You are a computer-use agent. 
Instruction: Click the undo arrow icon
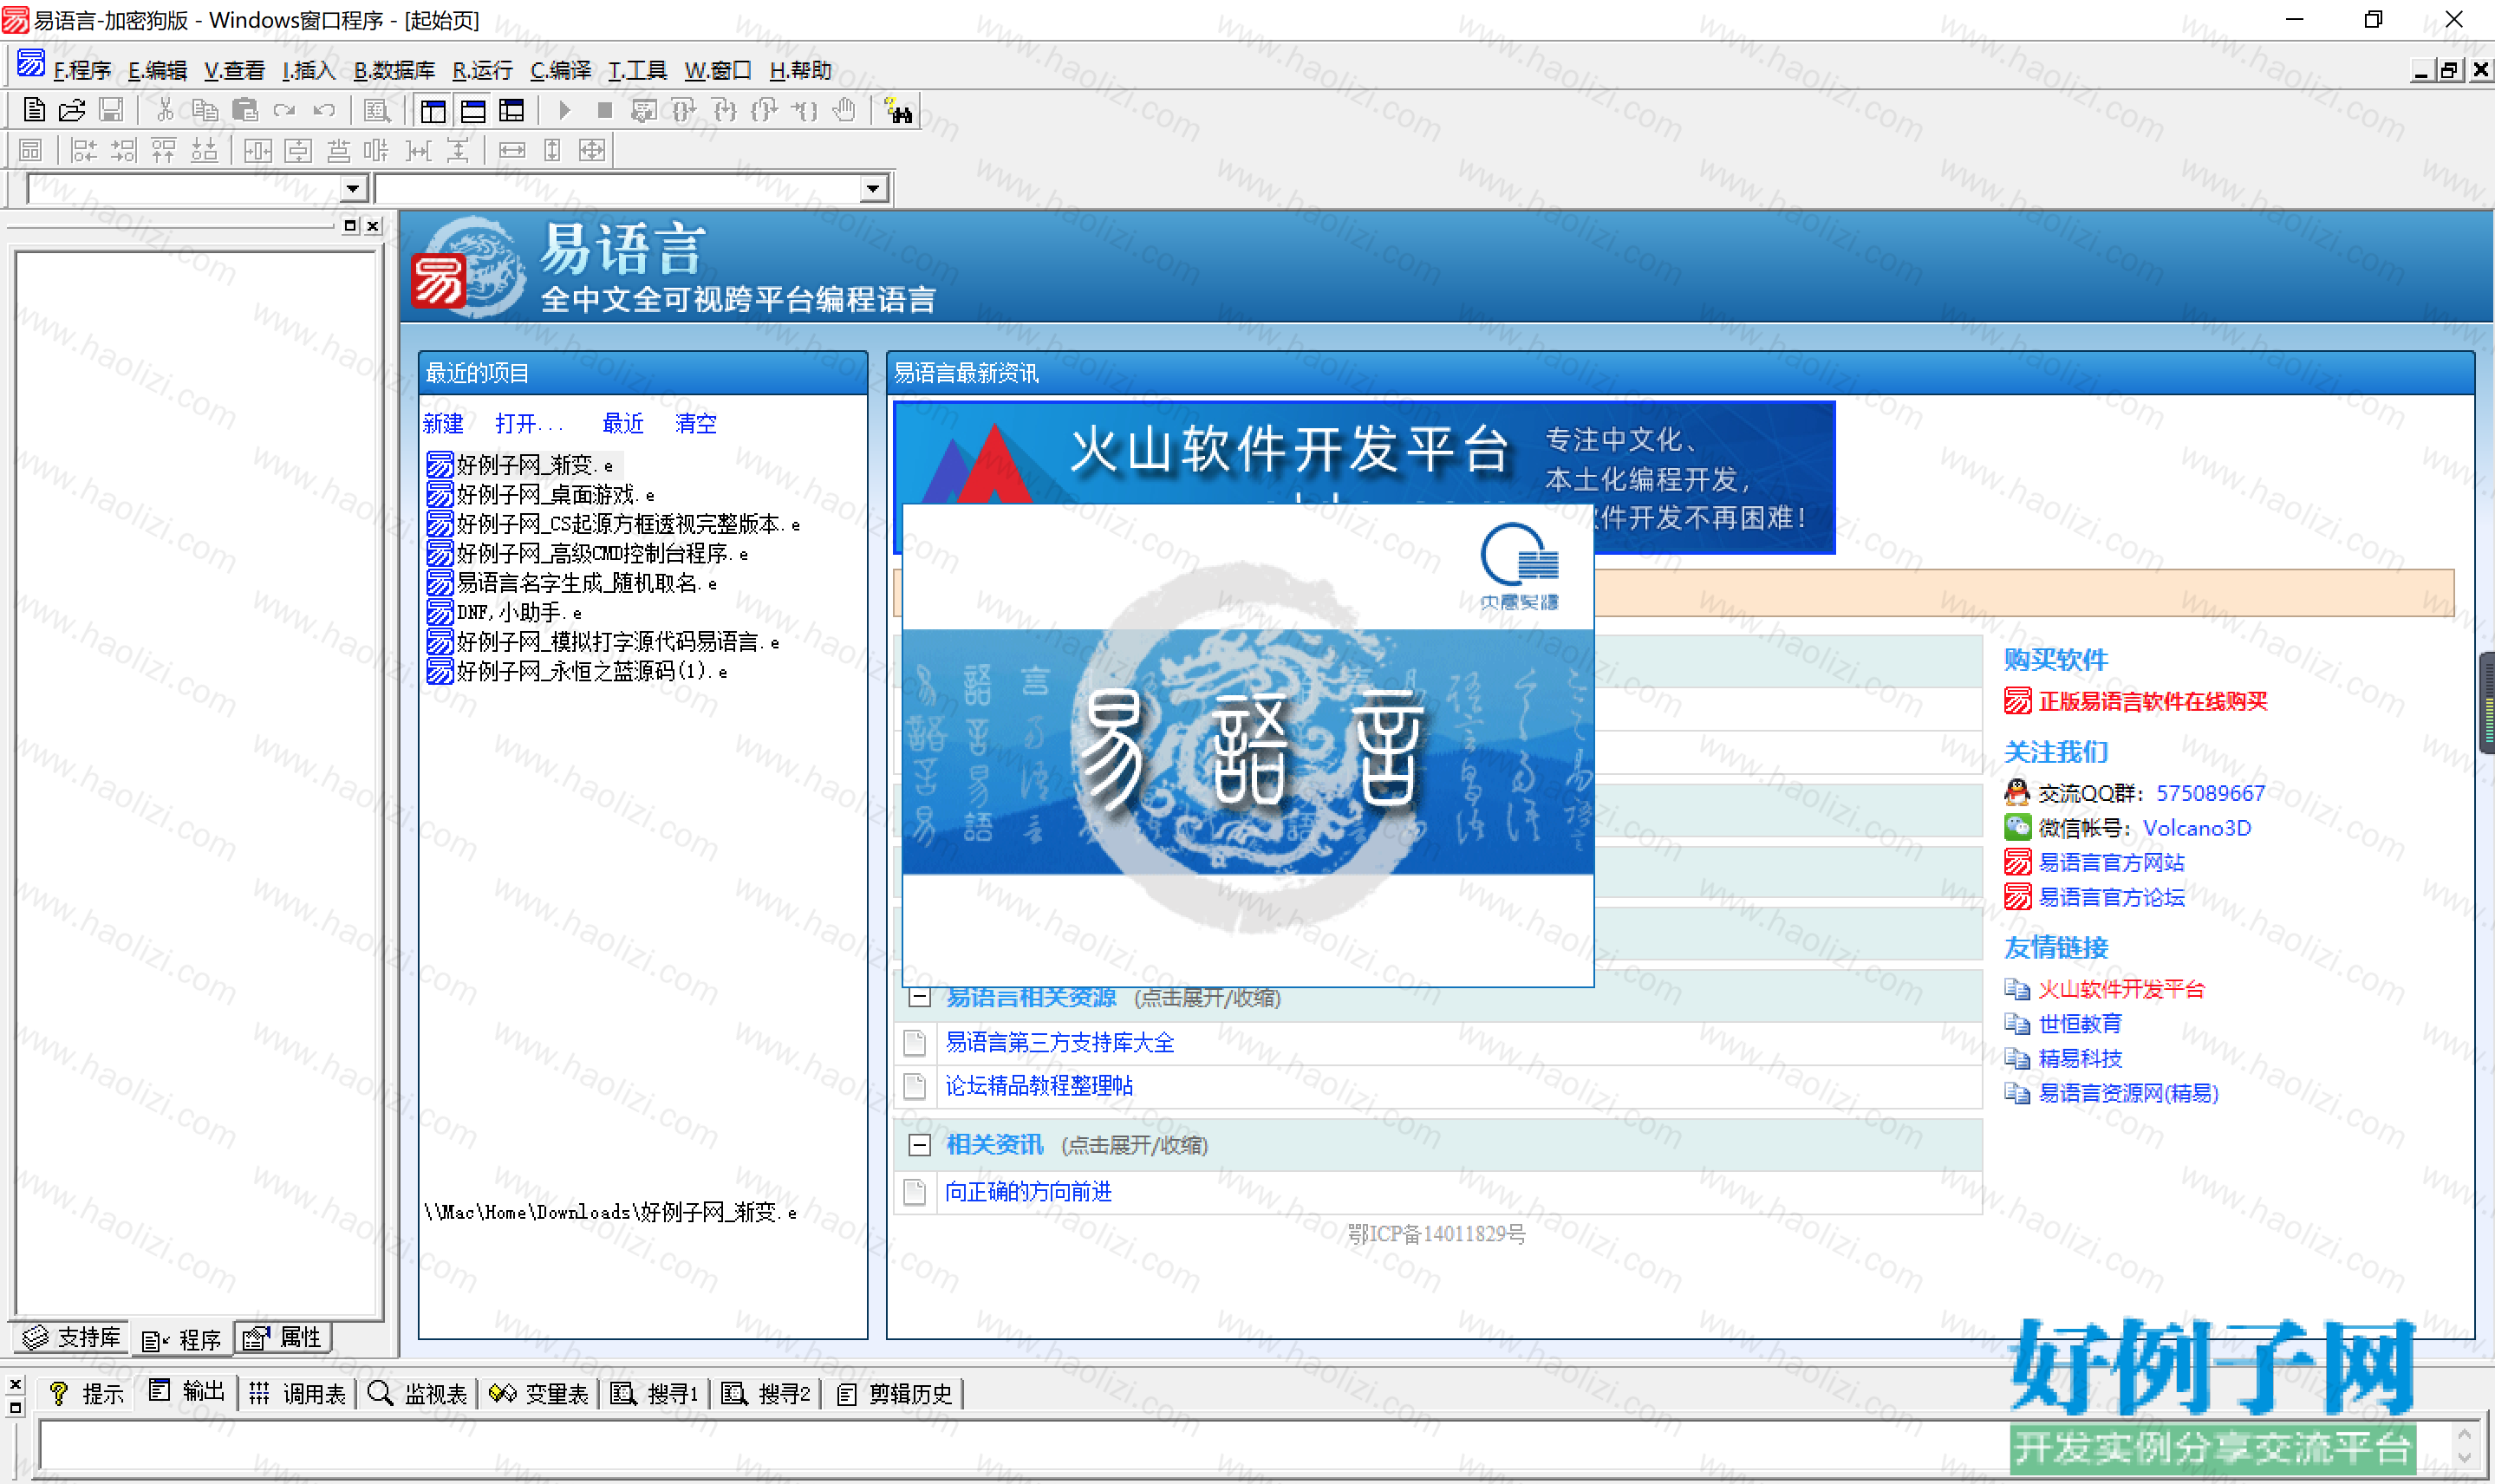[324, 110]
